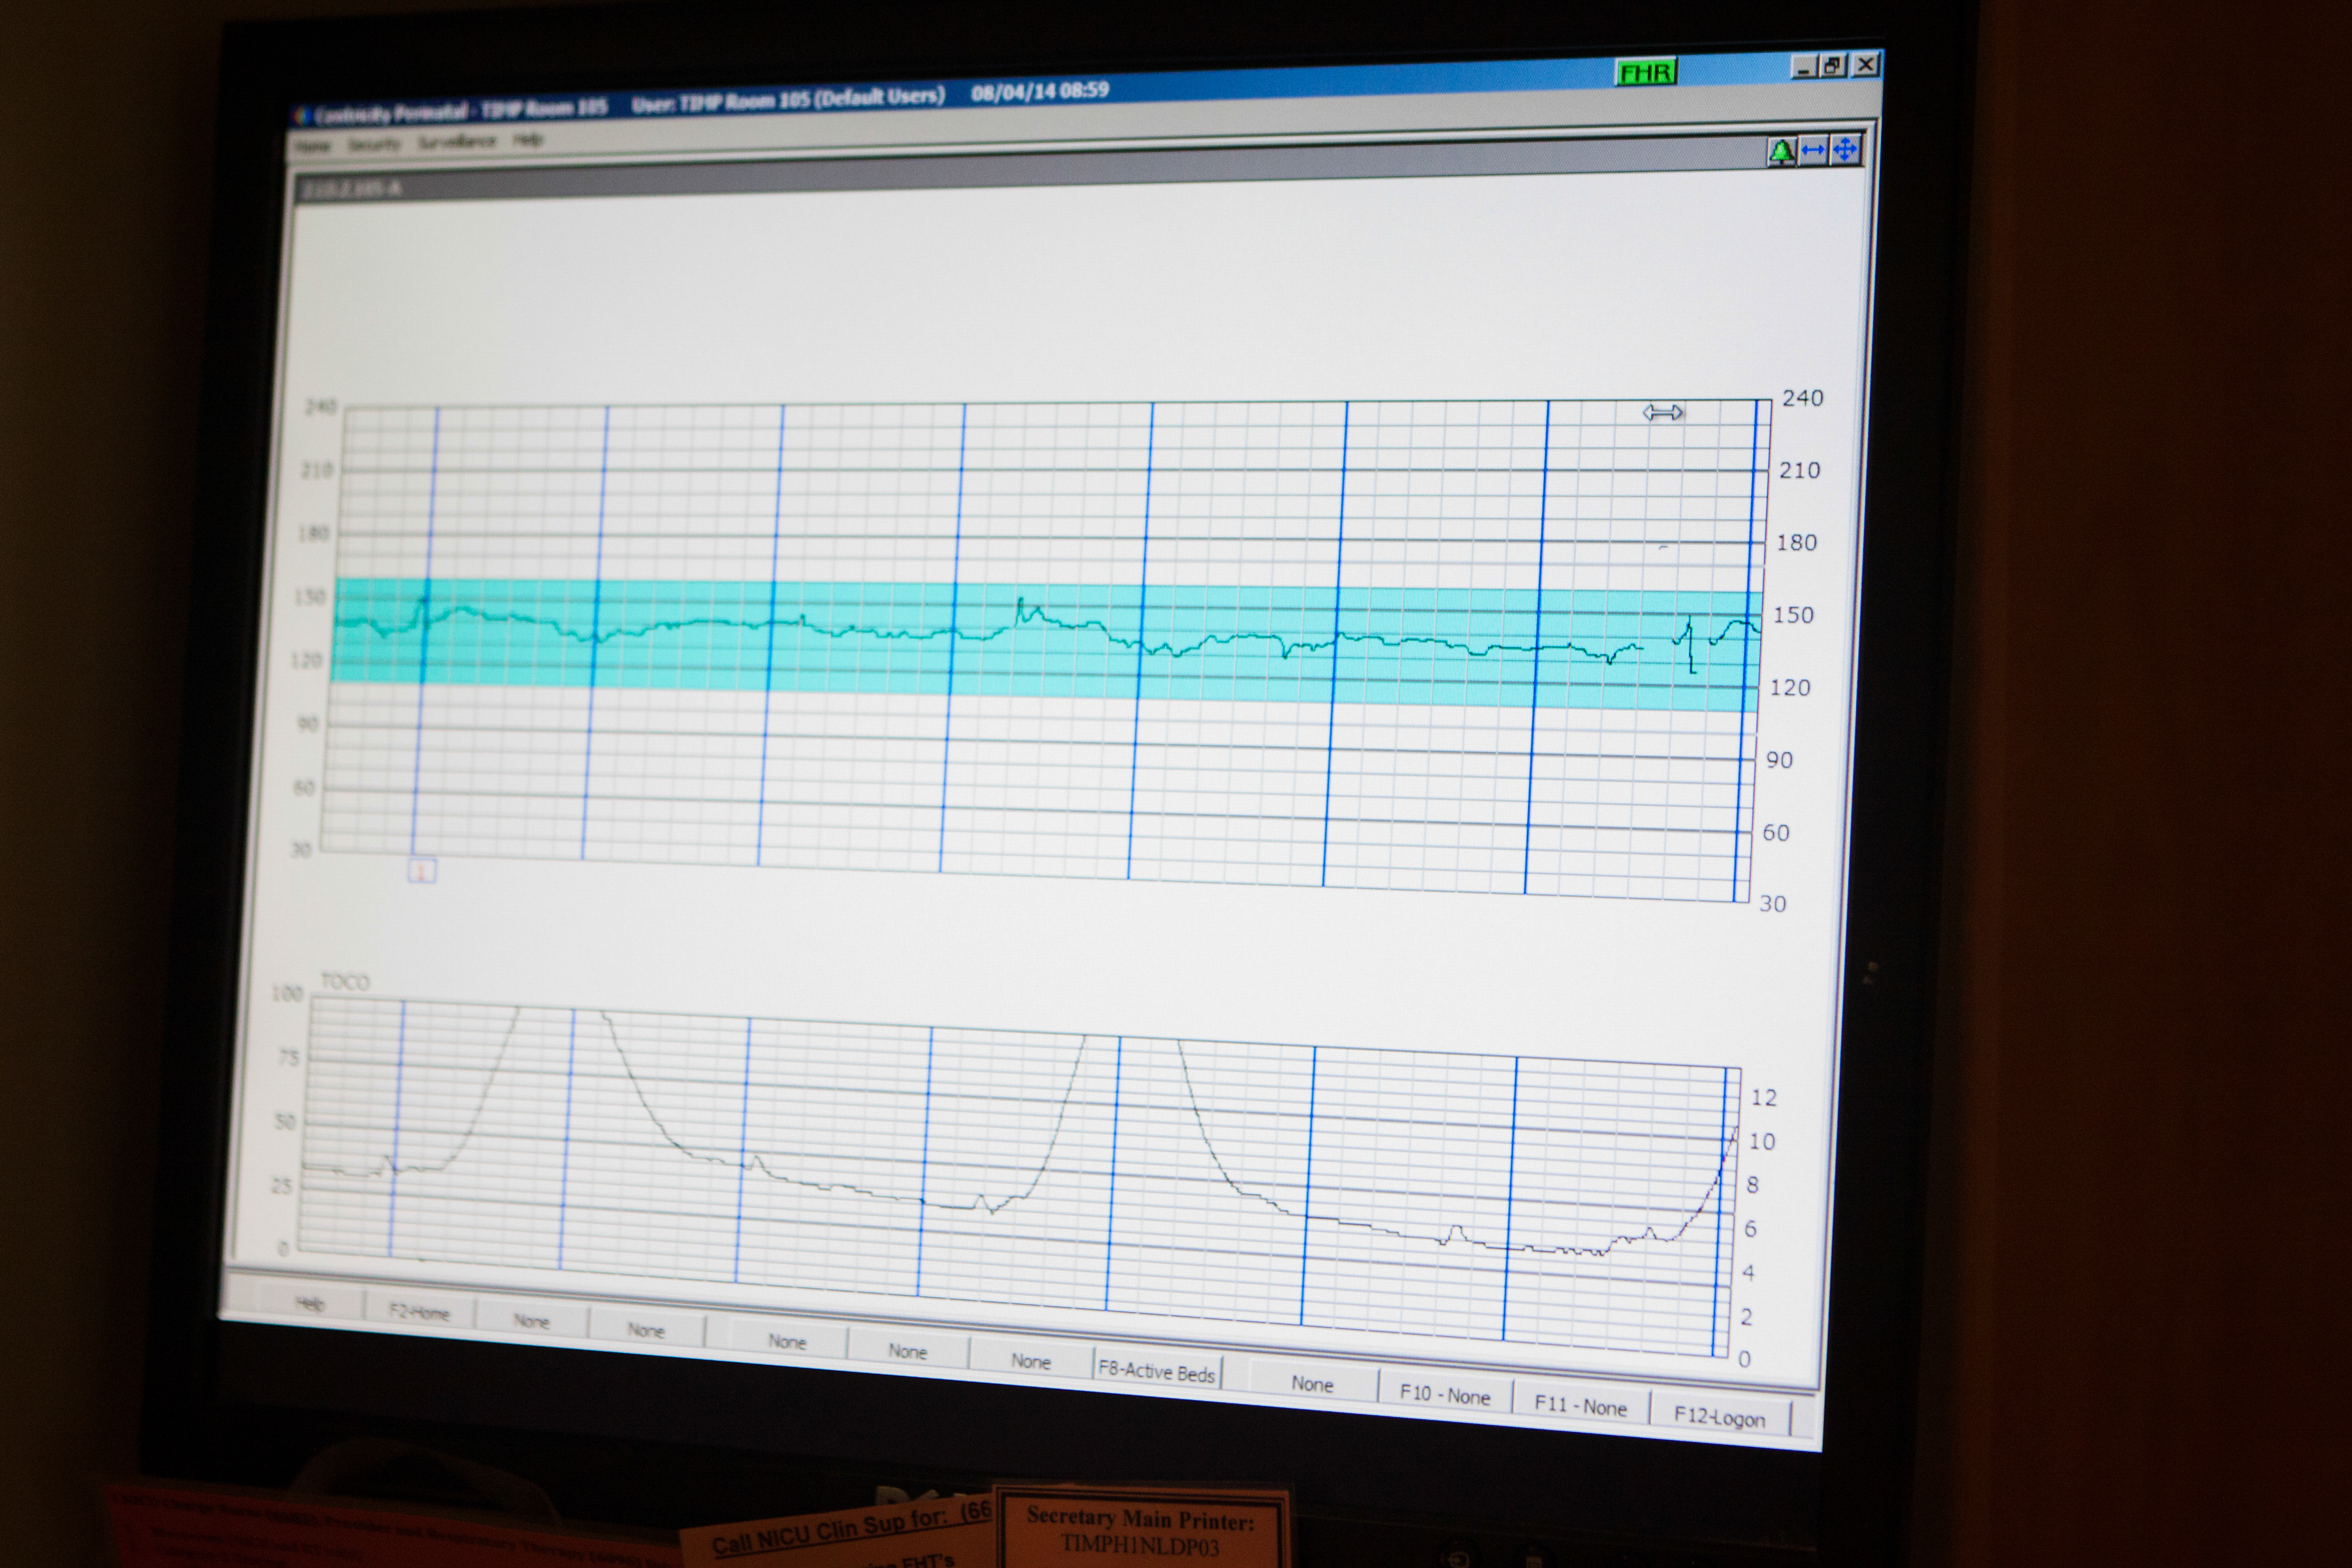Click the green alarm bell icon
Screen dimensions: 2352x1568
1781,152
